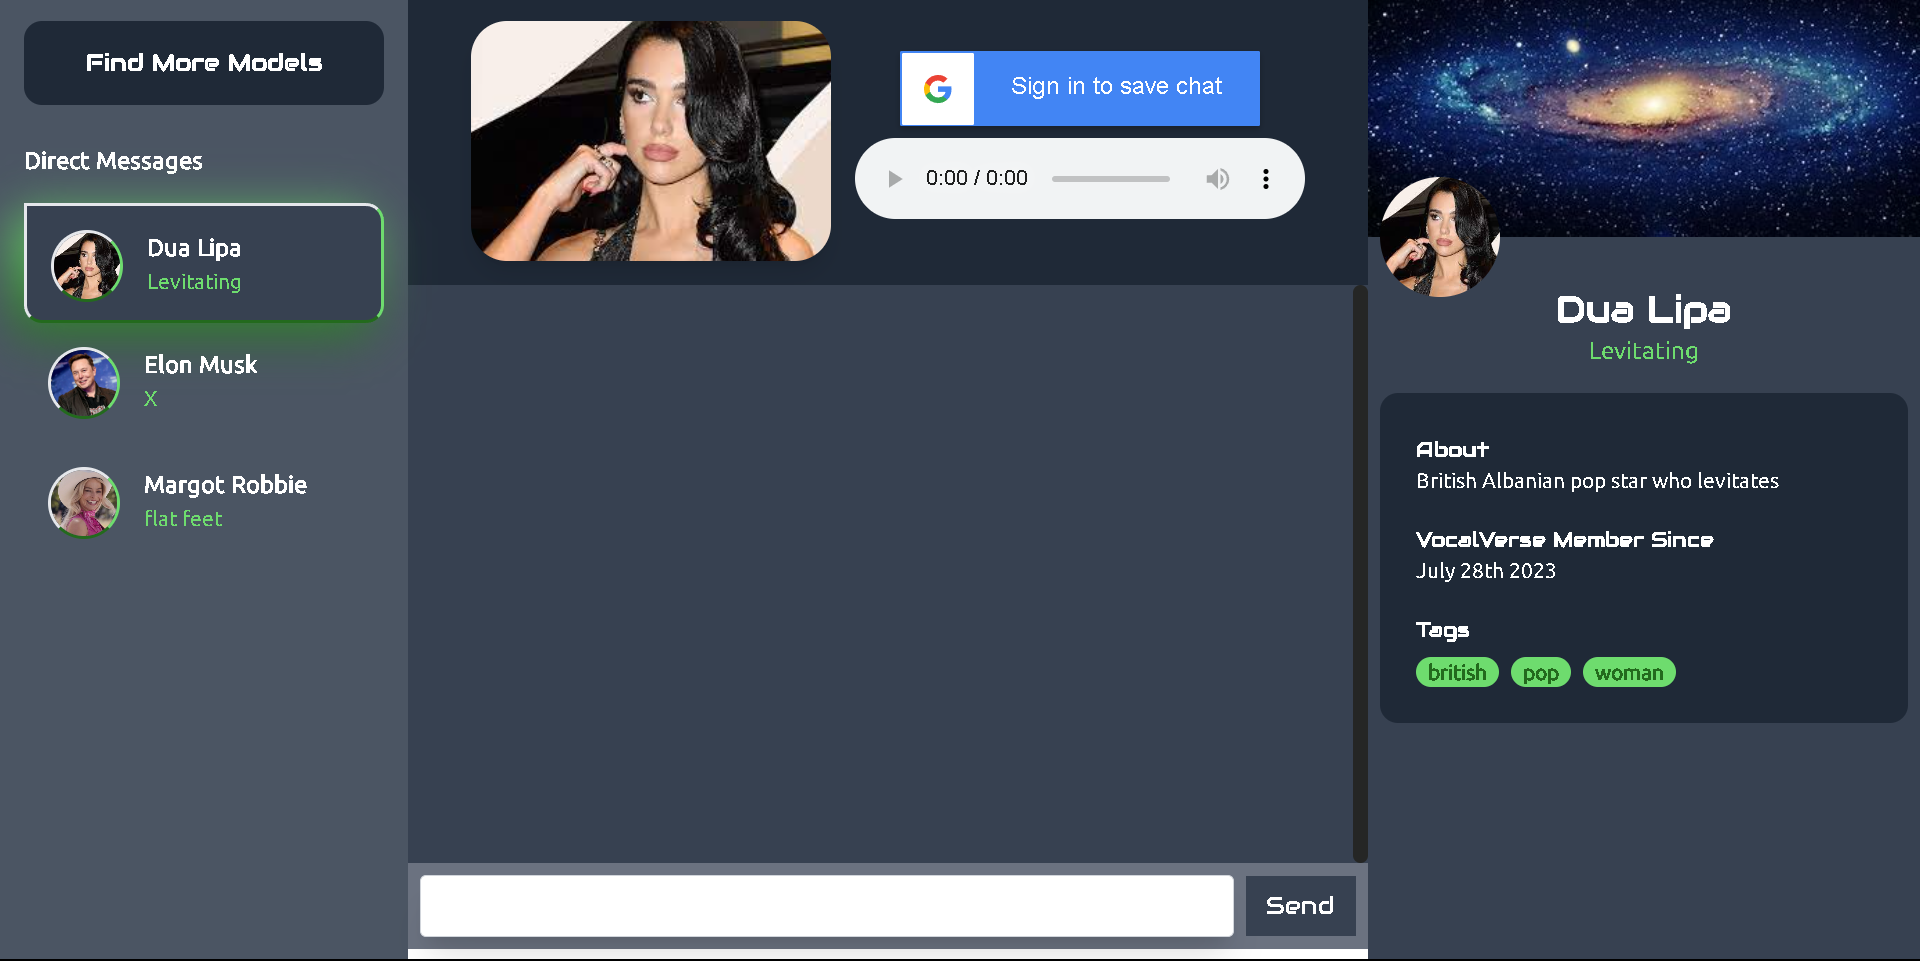Click the Levitating status under the profile name
Viewport: 1920px width, 961px height.
[1644, 351]
